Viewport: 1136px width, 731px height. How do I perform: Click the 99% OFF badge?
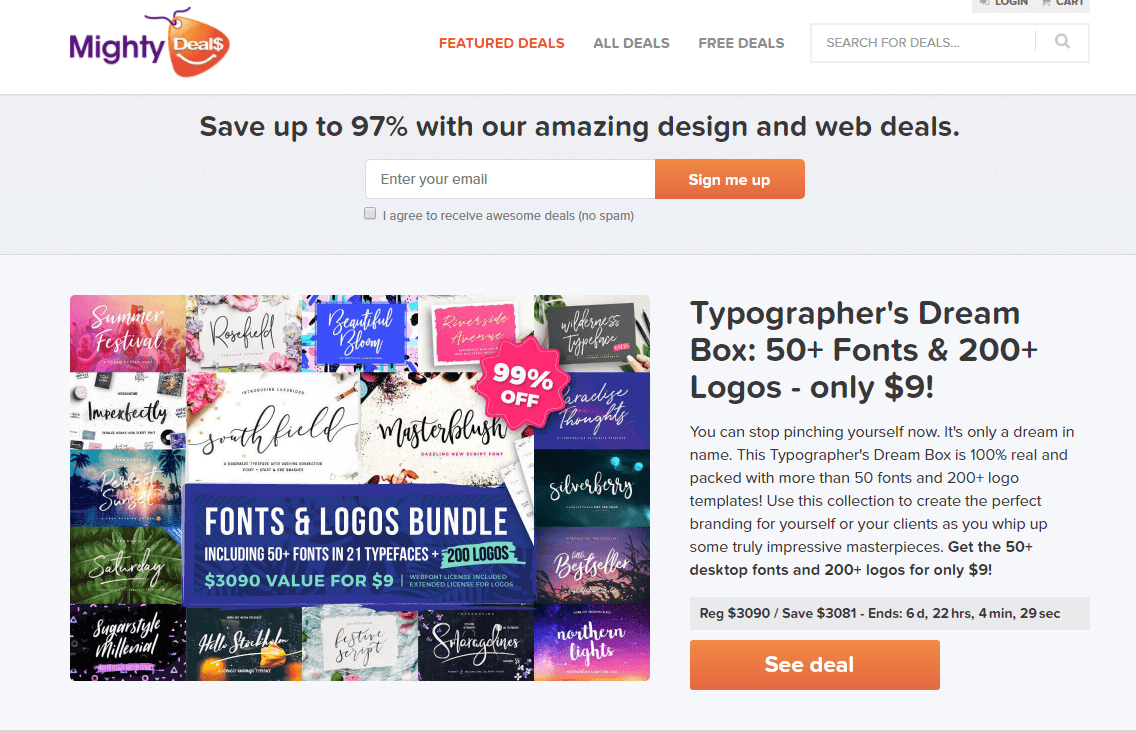[x=521, y=384]
